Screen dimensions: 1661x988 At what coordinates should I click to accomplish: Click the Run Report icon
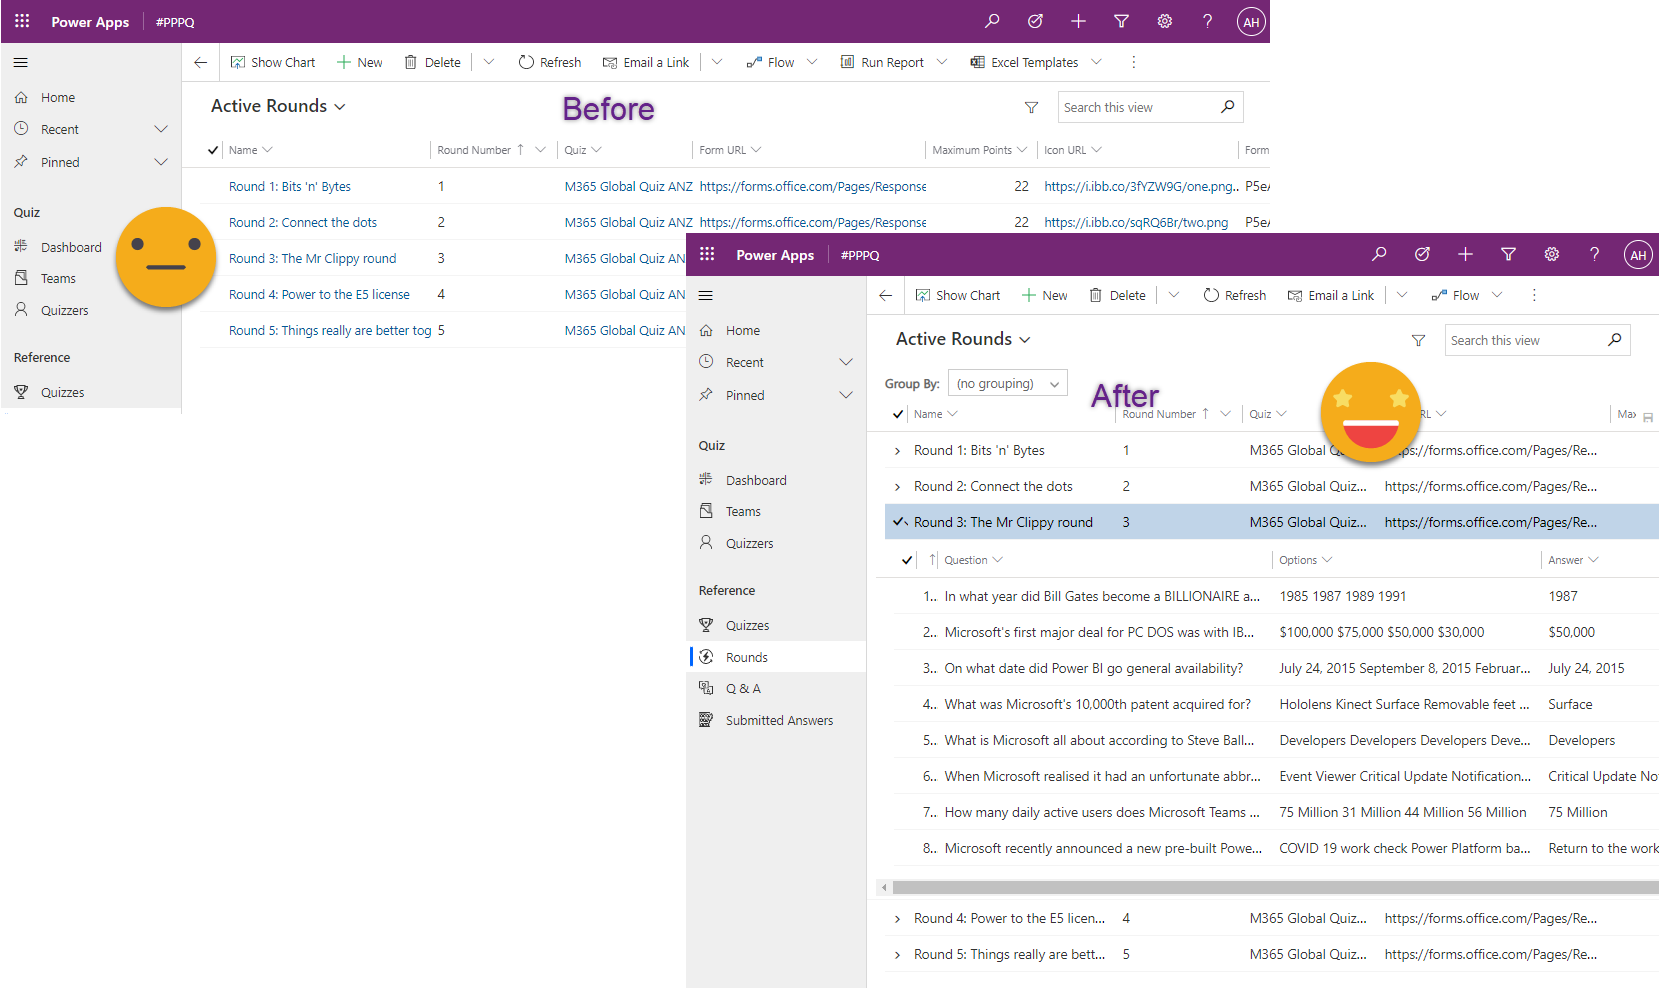(846, 62)
